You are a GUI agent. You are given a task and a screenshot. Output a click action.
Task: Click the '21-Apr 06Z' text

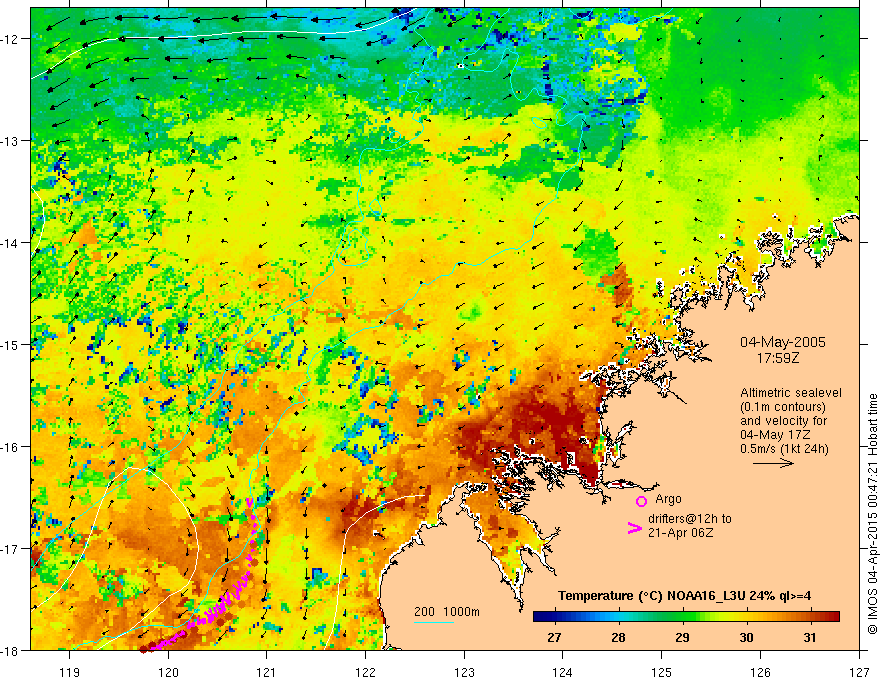(681, 533)
